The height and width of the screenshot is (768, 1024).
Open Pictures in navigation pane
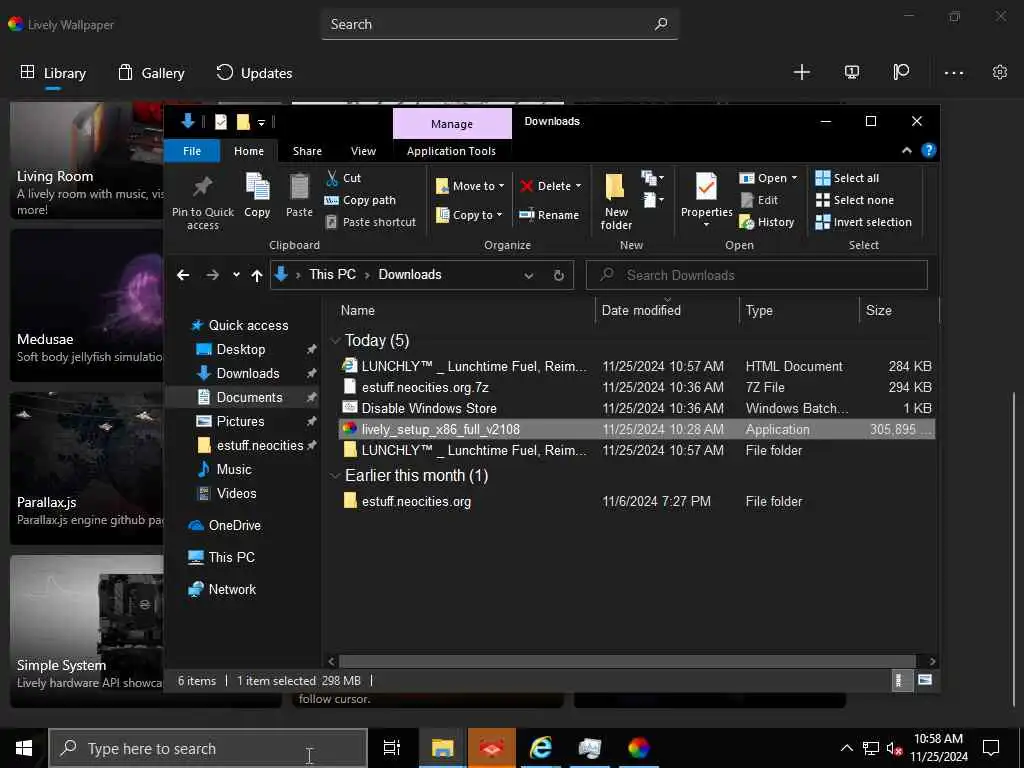[x=240, y=421]
